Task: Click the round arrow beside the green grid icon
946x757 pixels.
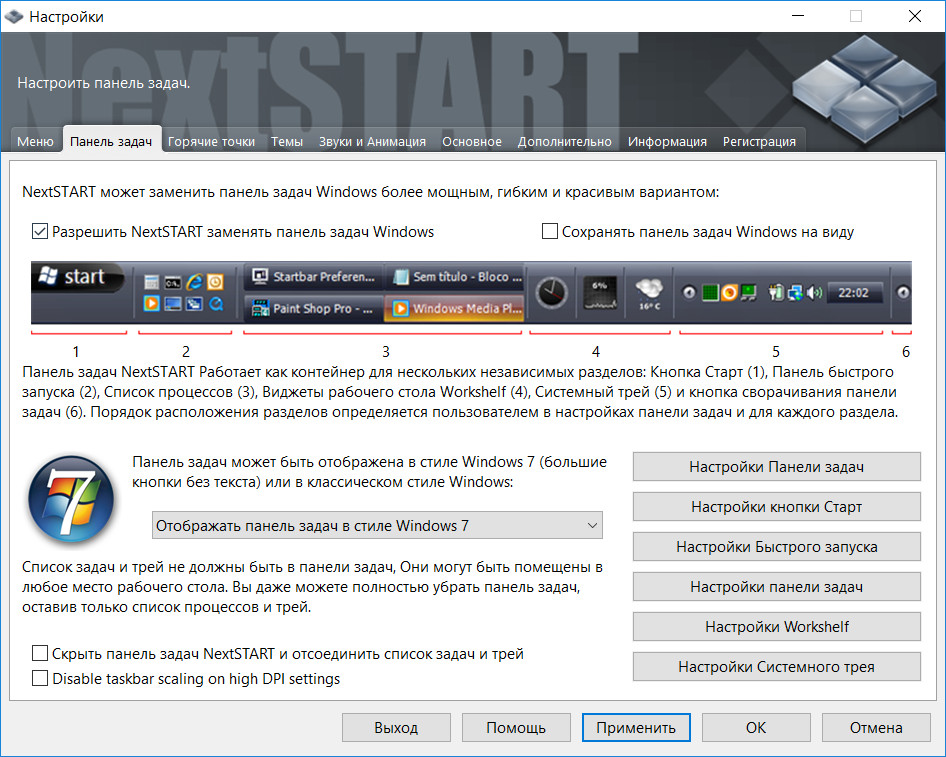Action: pyautogui.click(x=689, y=293)
